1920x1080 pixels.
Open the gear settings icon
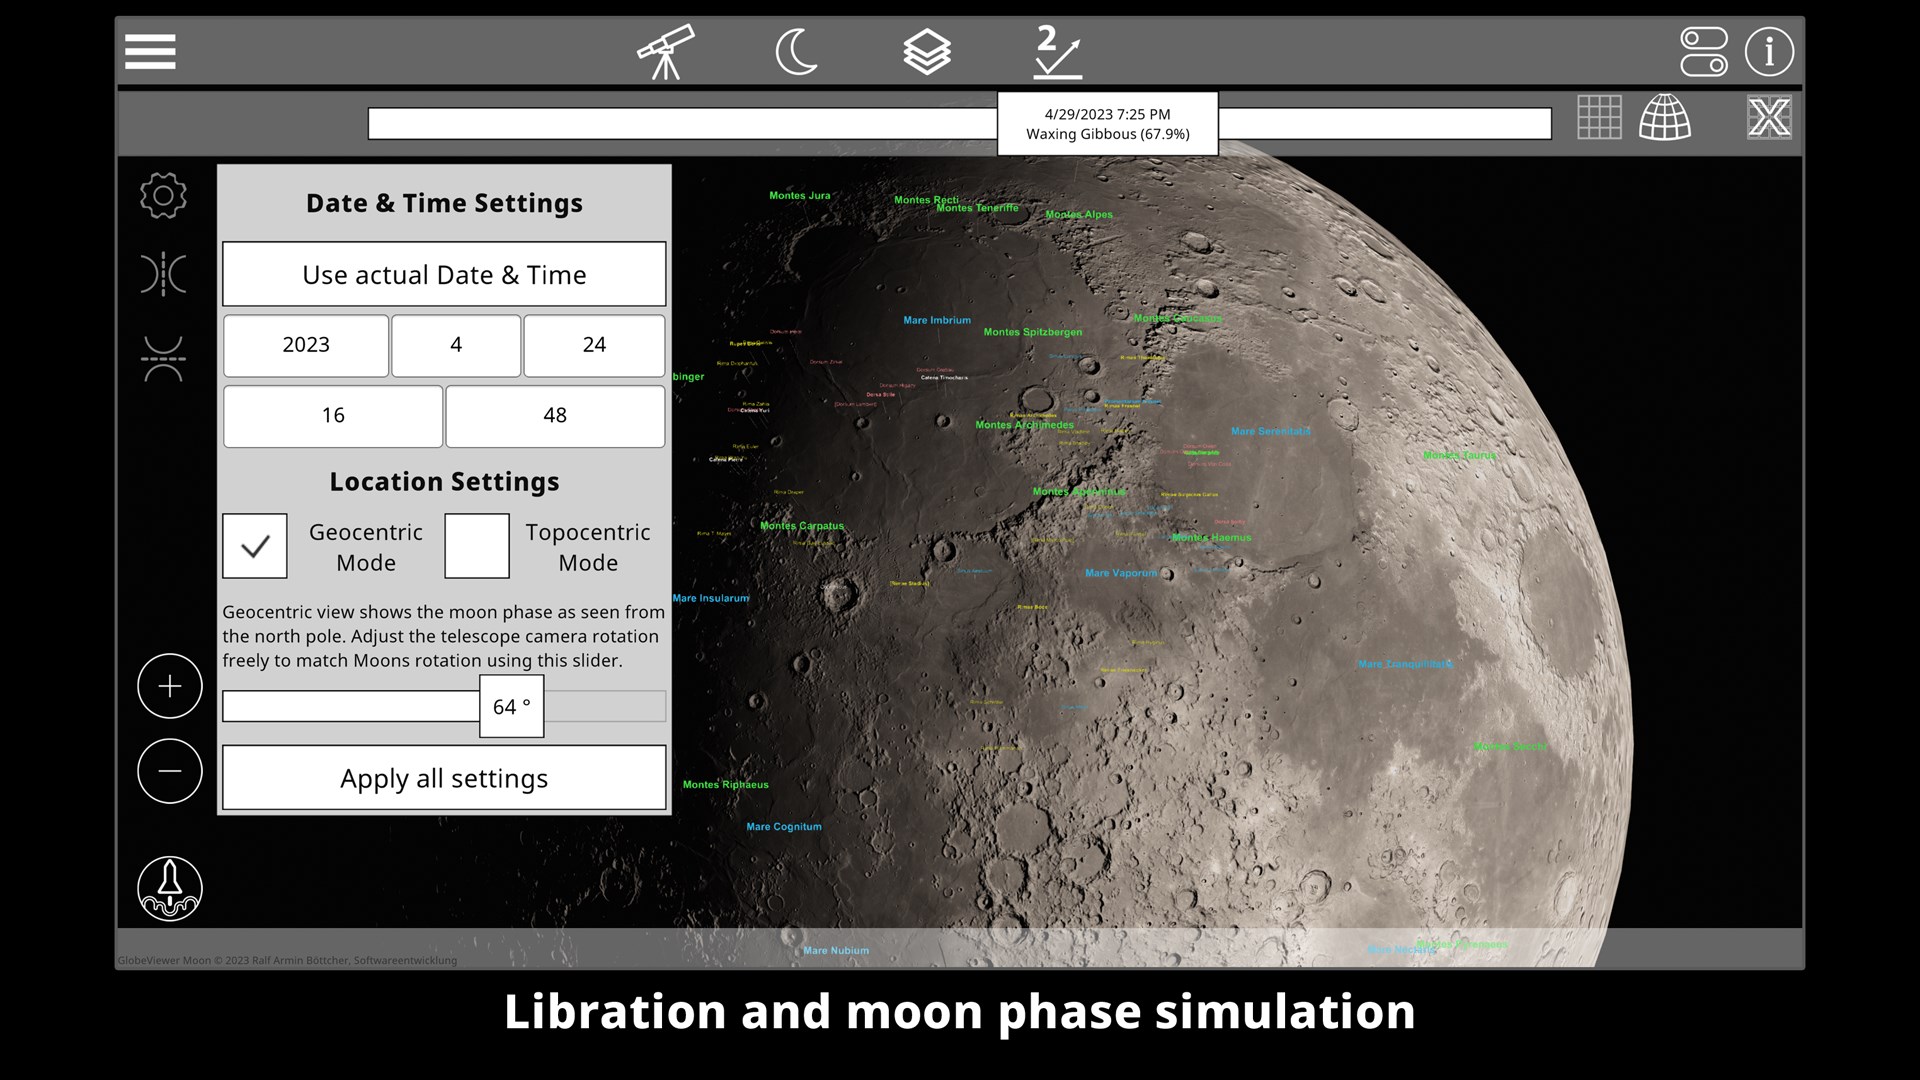tap(163, 195)
